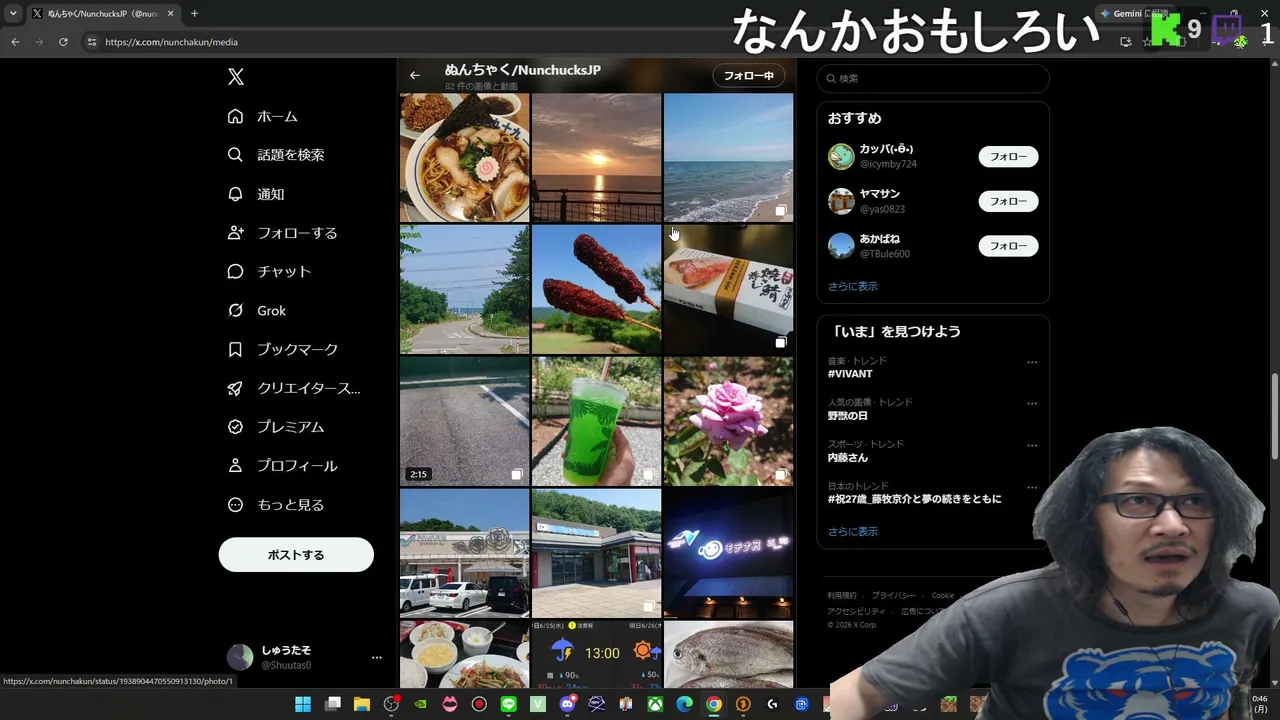Click the Chrome icon in the taskbar

(714, 704)
